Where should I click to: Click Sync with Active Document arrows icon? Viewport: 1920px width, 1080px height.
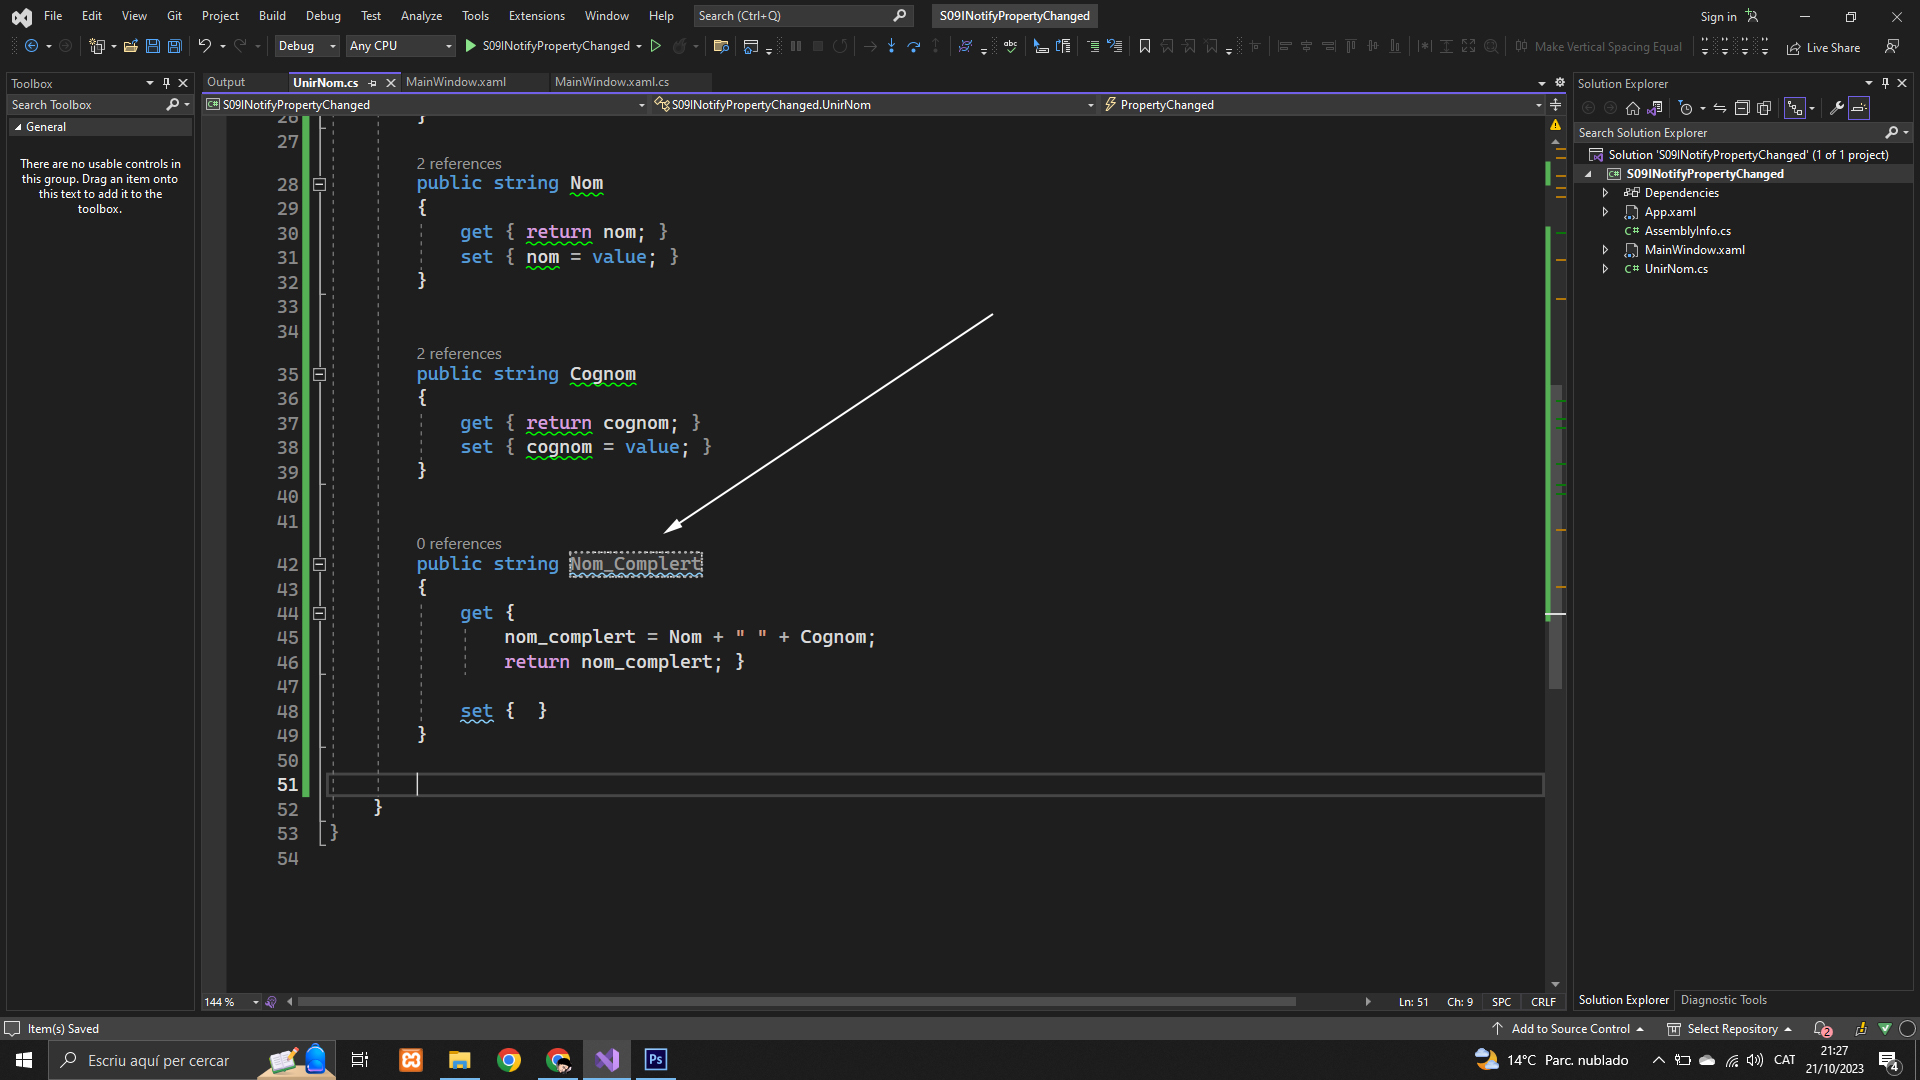click(x=1720, y=108)
